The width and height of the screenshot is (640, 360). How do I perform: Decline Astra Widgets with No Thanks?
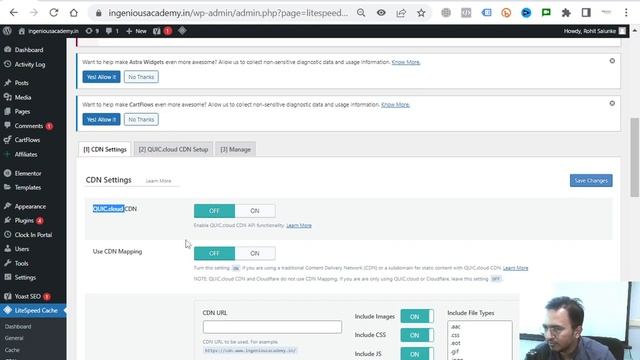click(141, 77)
